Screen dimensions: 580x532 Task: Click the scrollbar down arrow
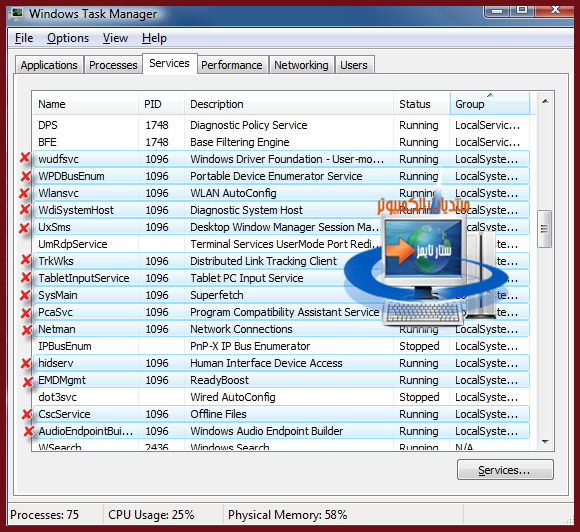click(545, 441)
